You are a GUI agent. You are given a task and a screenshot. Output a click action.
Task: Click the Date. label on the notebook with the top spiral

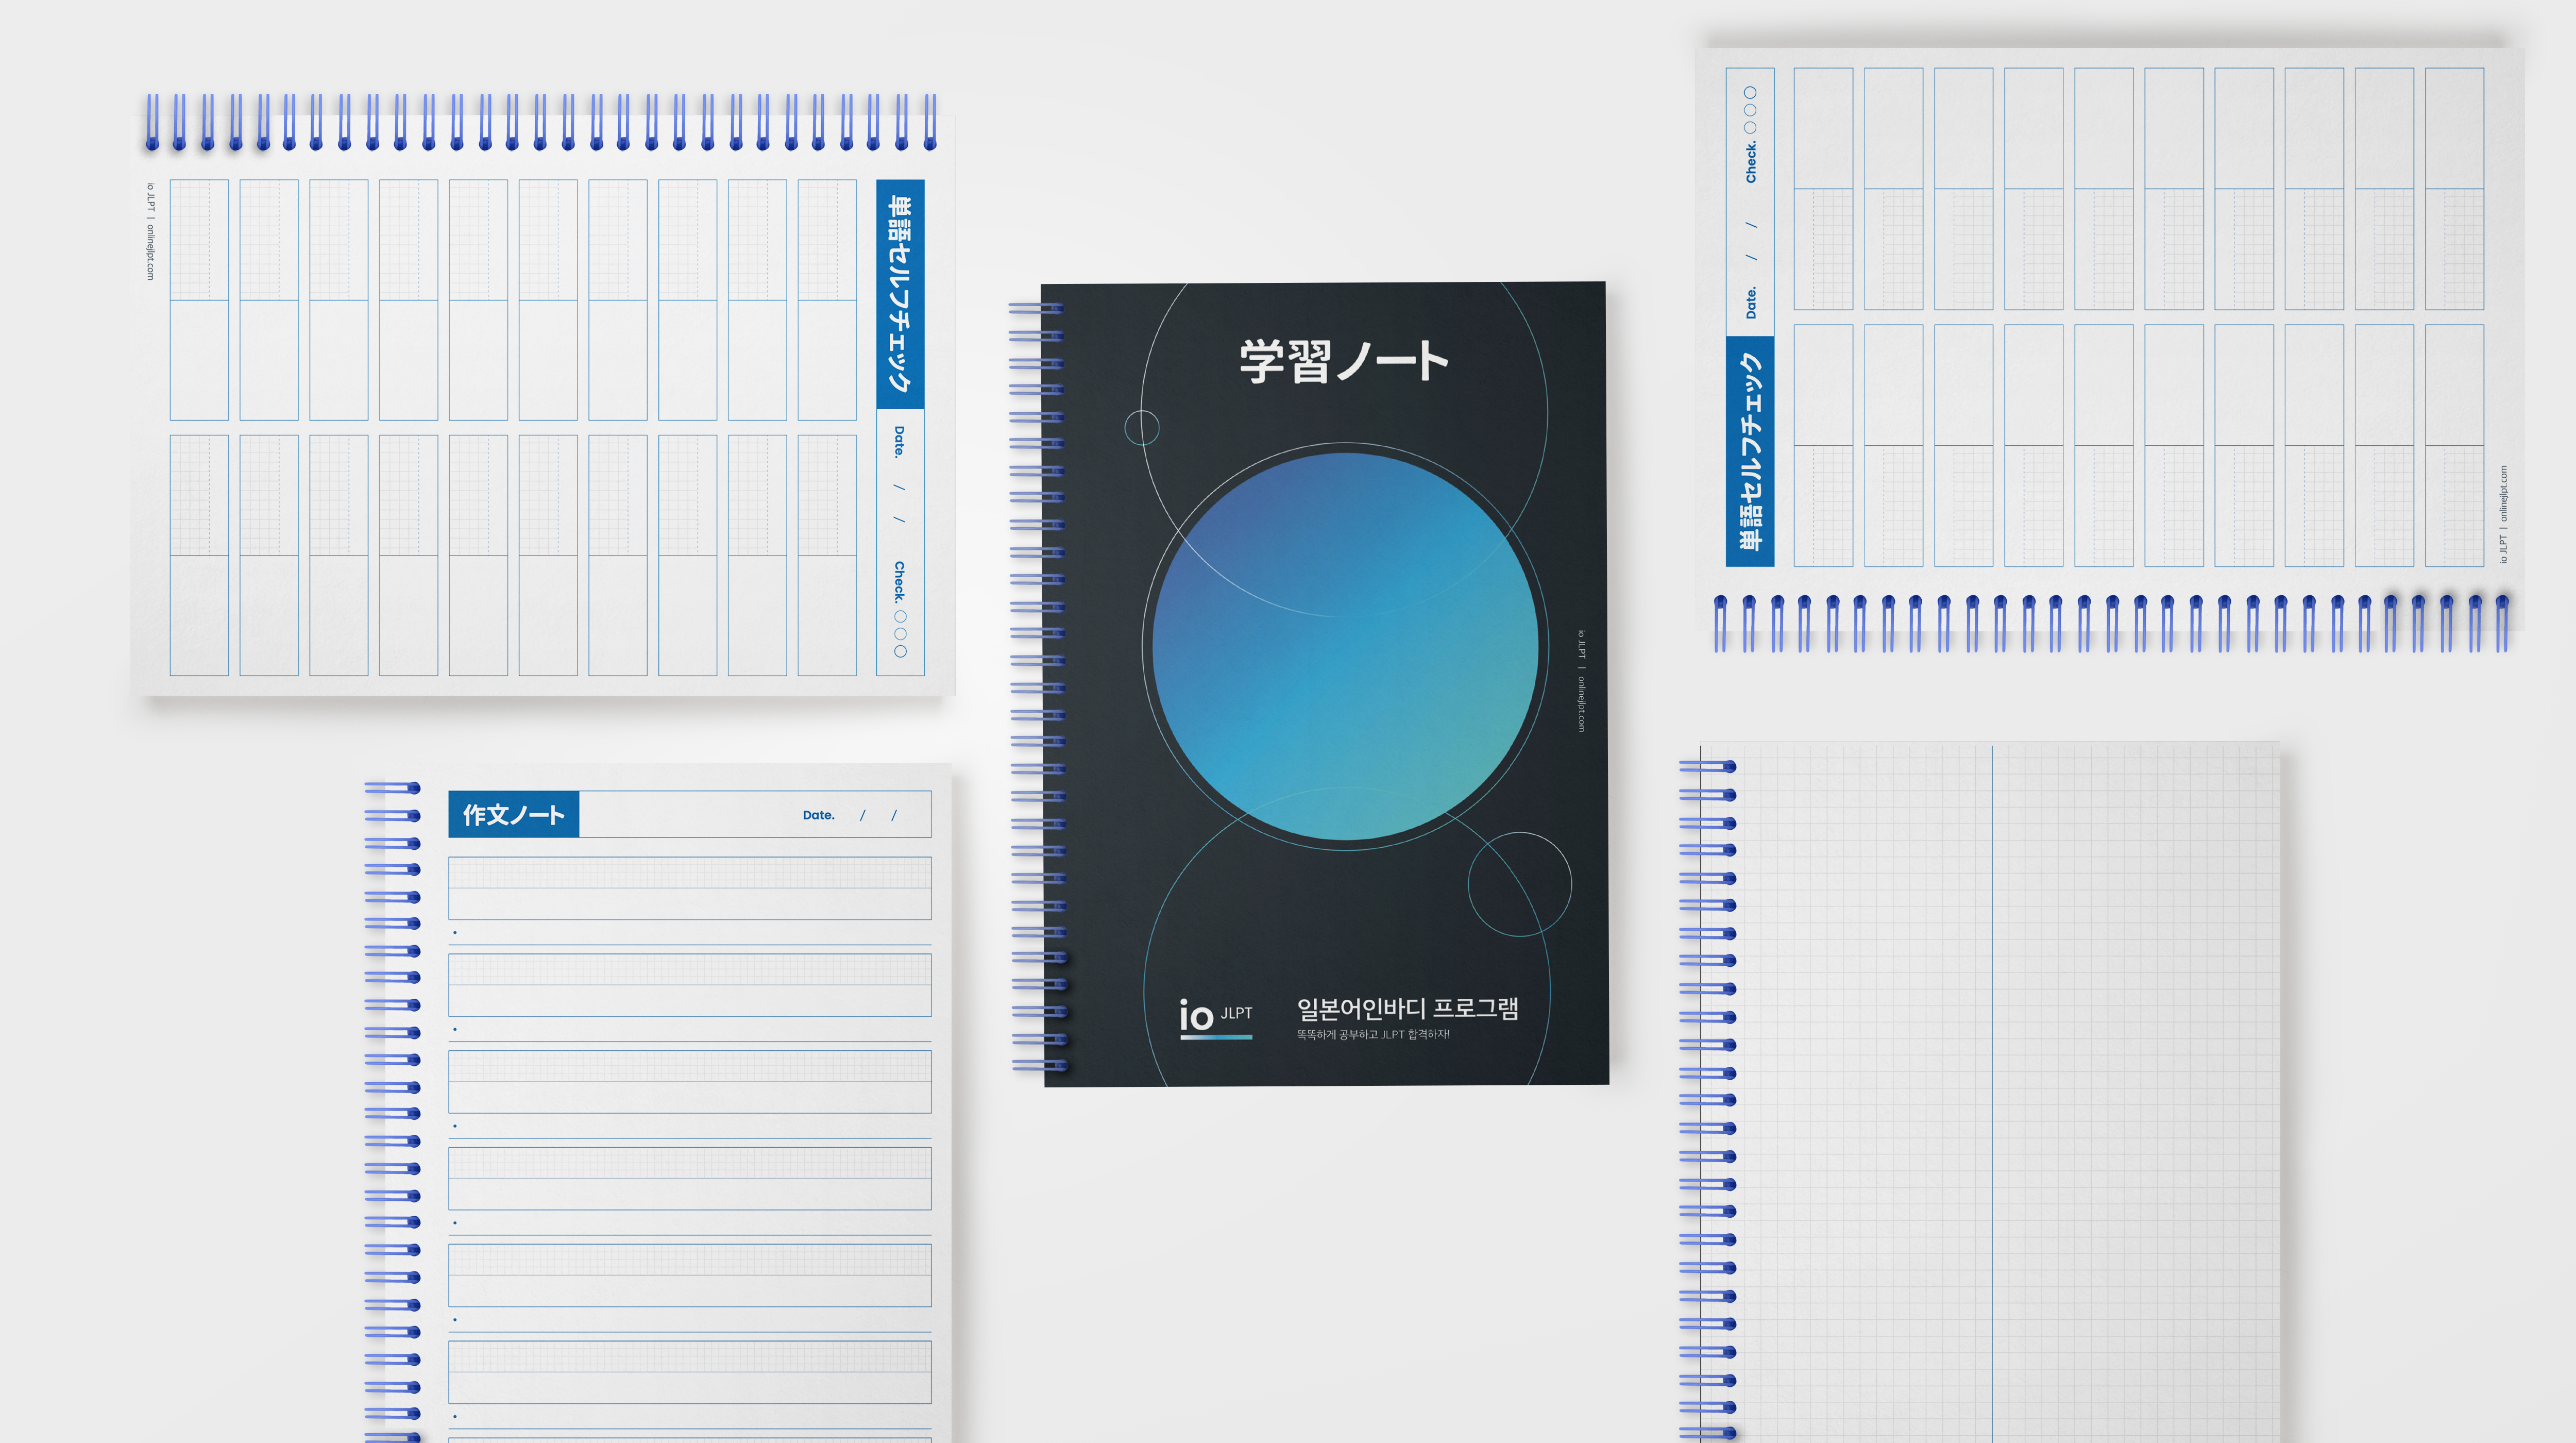[900, 442]
